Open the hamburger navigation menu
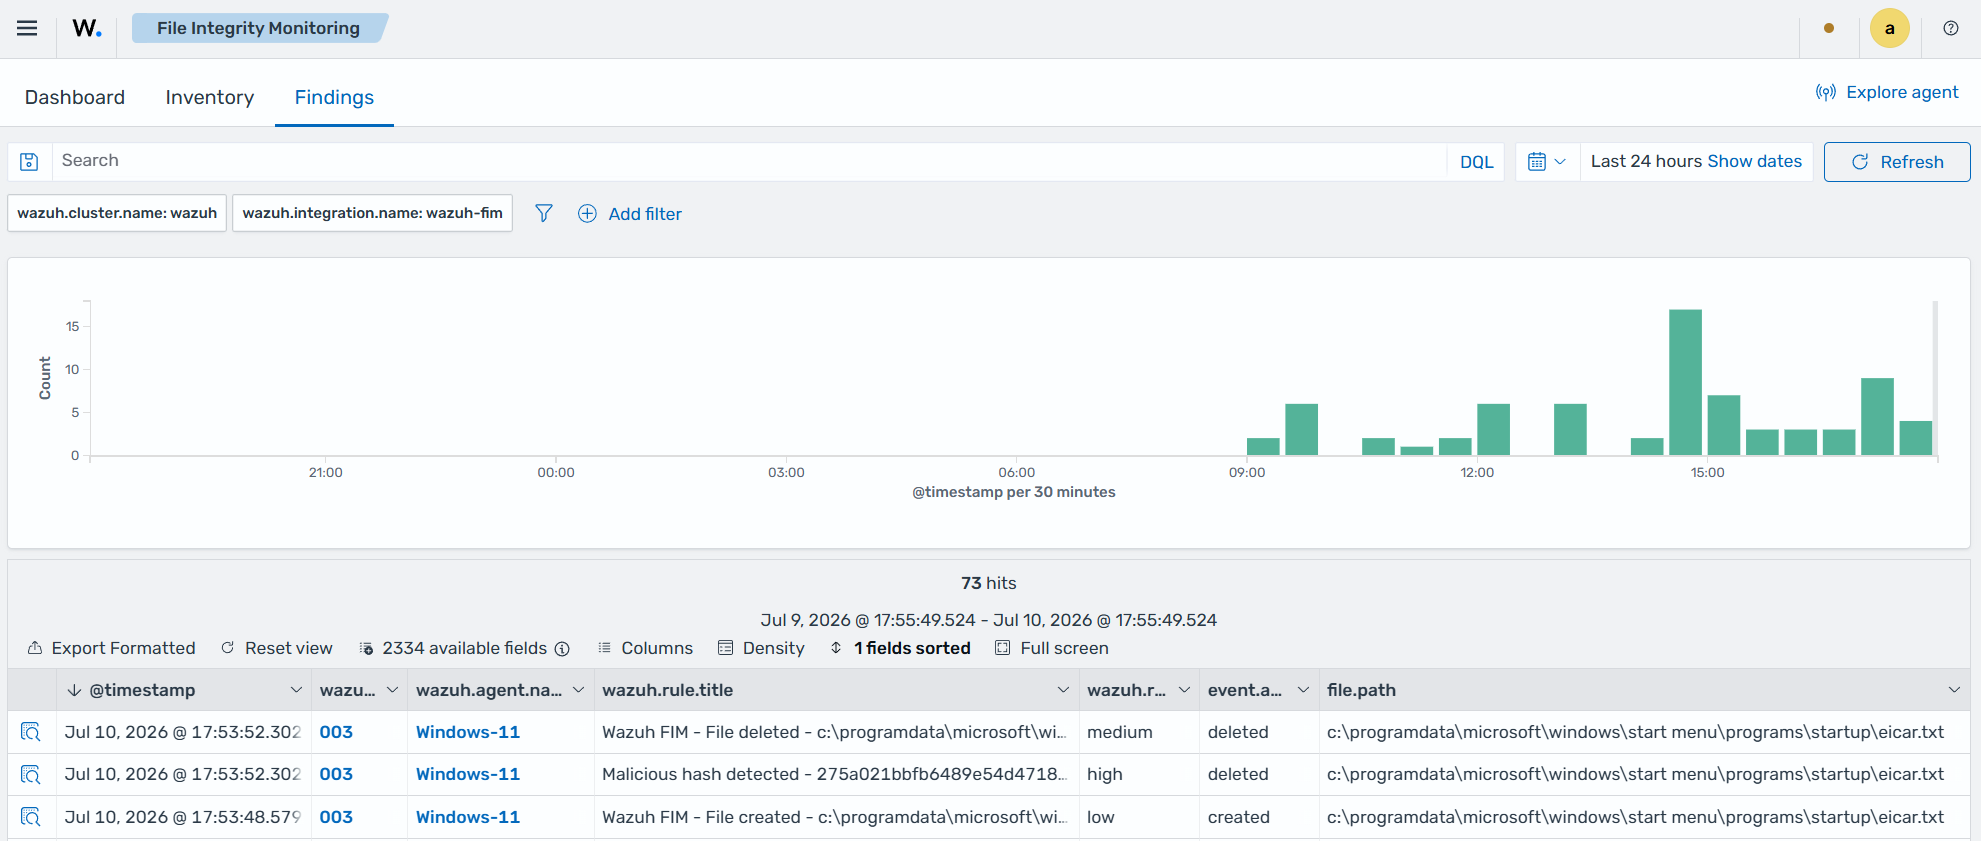 (x=27, y=28)
